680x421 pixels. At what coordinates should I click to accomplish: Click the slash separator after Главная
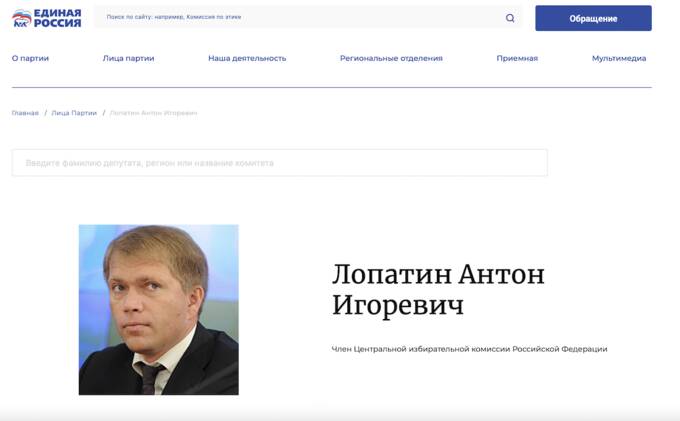coord(45,113)
